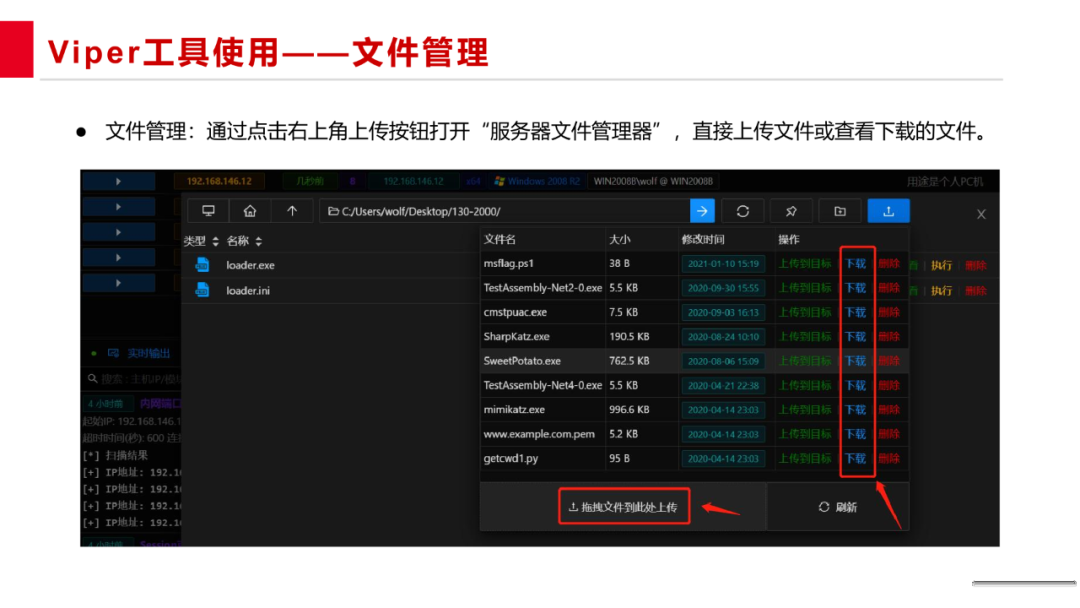Click 删除 in the SweetPotato.exe row
The height and width of the screenshot is (608, 1080).
click(889, 361)
